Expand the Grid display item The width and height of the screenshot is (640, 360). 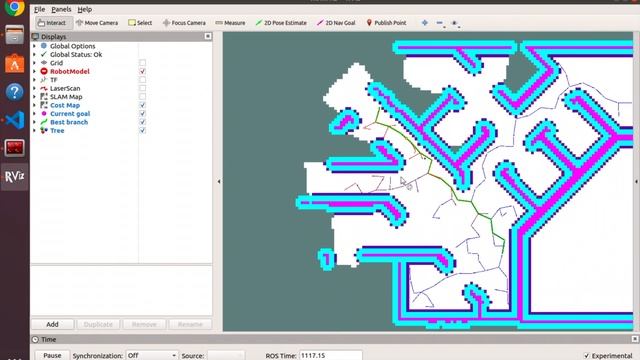[x=35, y=63]
